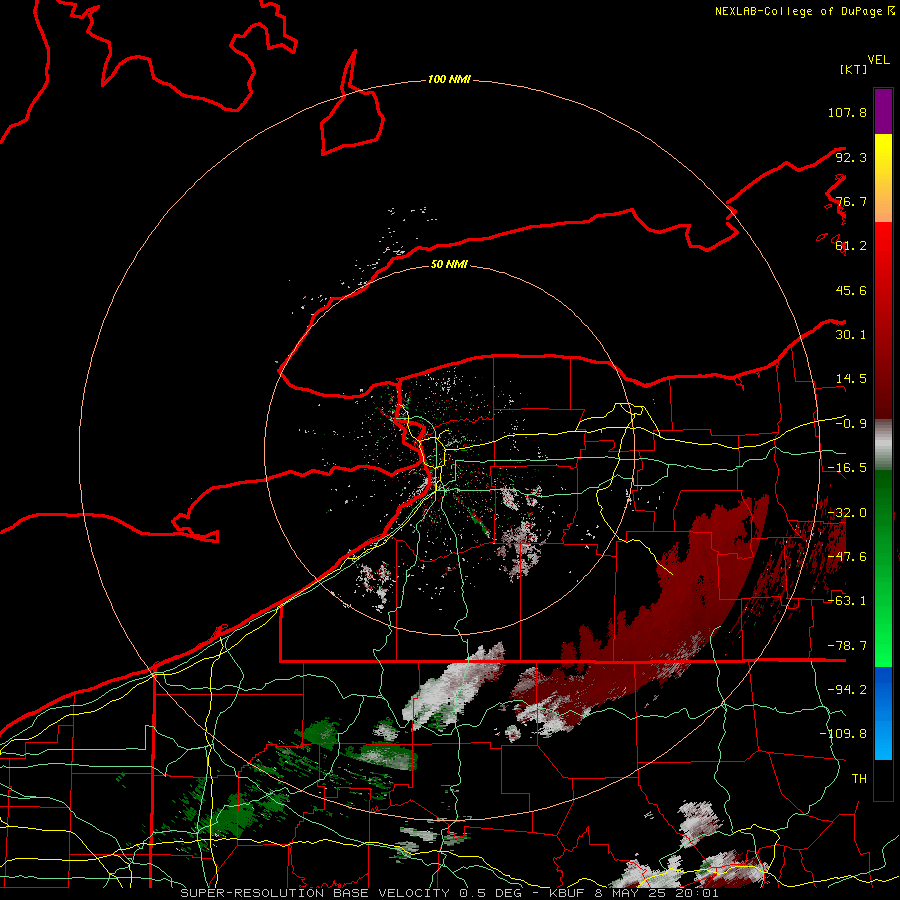Click the -94.2 velocity scale value
This screenshot has height=900, width=900.
point(847,690)
